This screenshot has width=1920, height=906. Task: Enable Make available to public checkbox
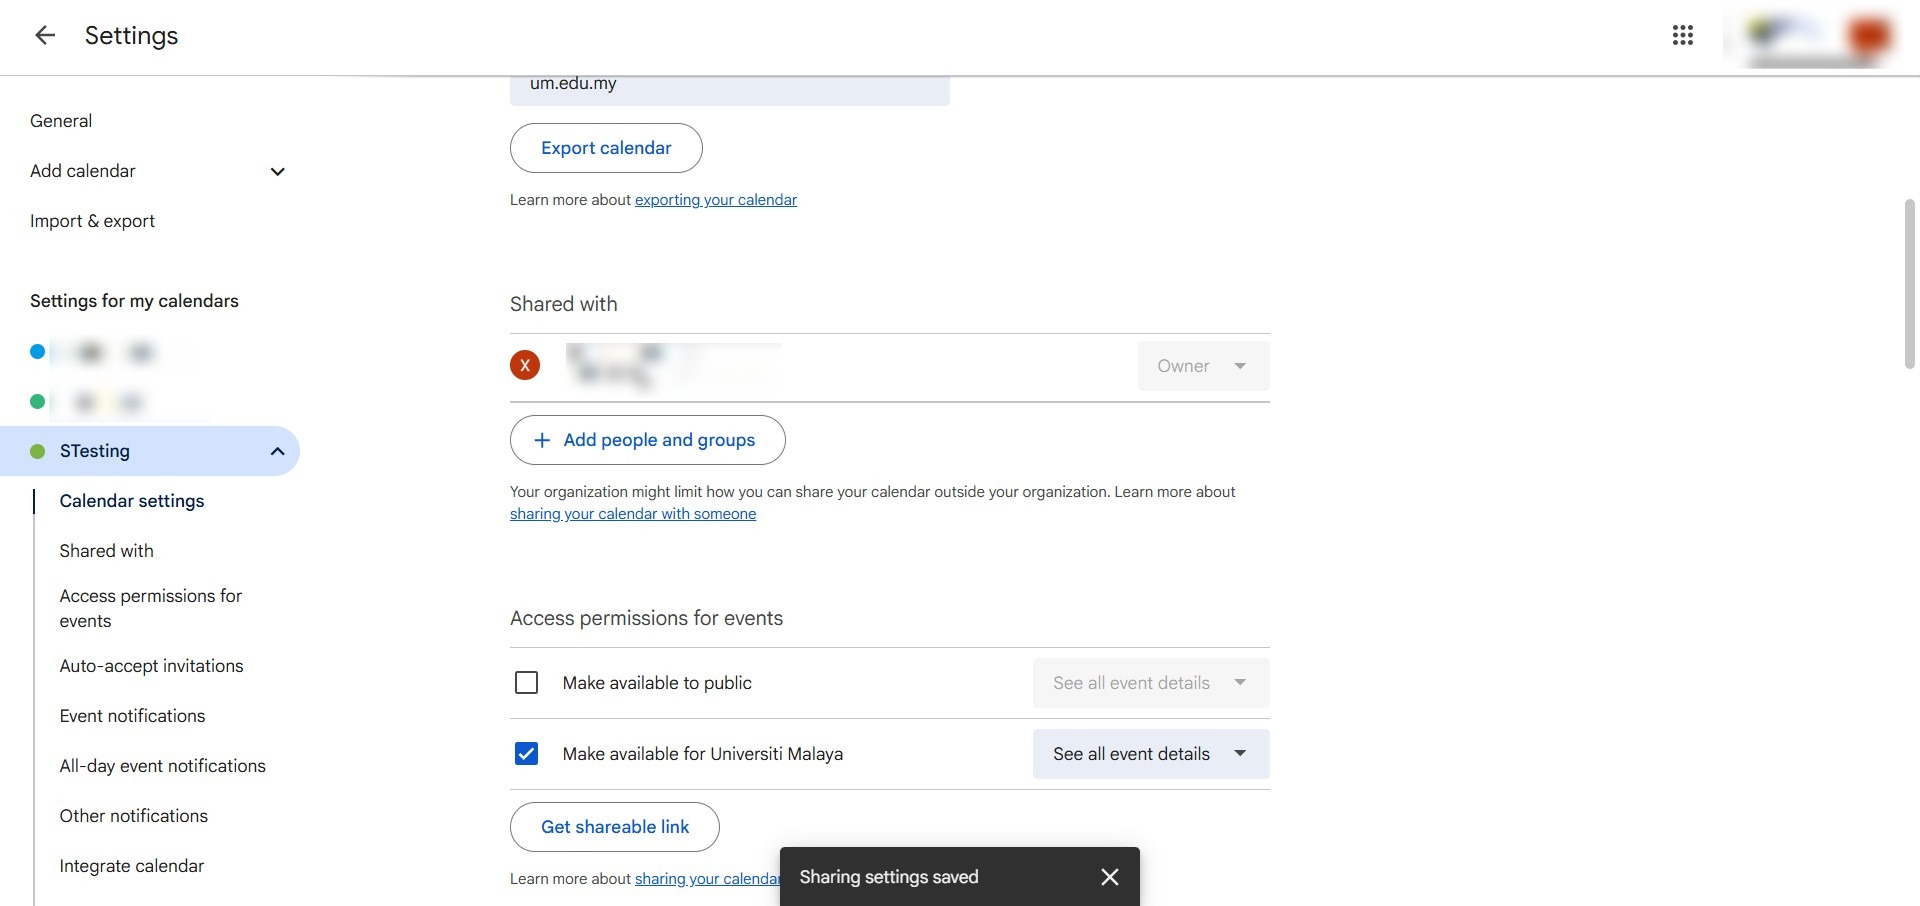coord(526,683)
